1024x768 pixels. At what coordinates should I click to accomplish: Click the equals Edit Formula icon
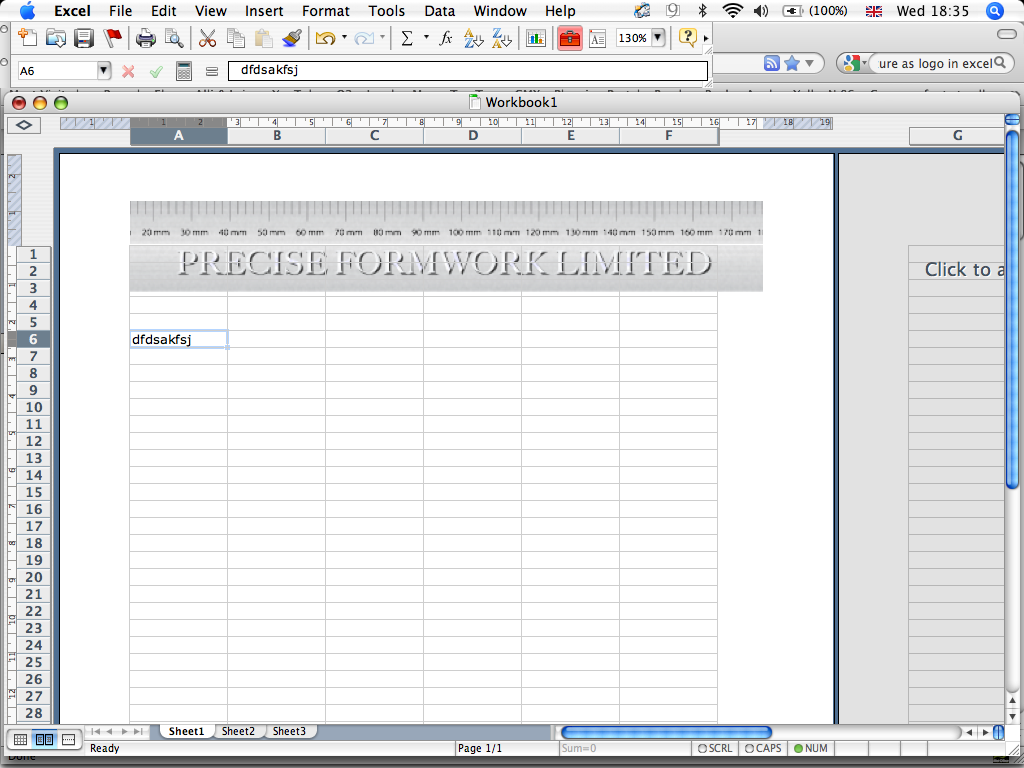(212, 71)
